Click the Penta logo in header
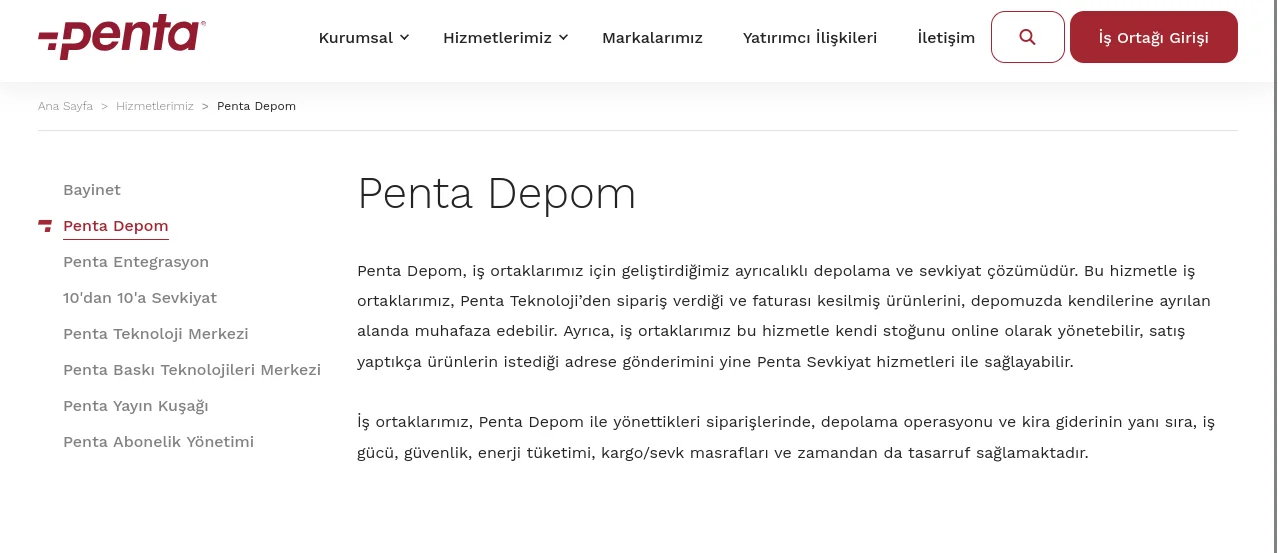 (x=122, y=38)
